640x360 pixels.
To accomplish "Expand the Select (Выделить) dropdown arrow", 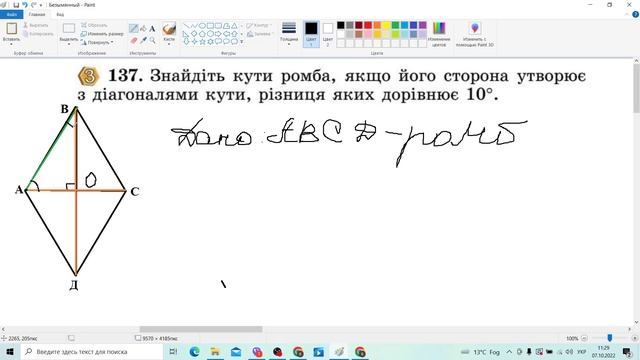I will click(x=69, y=44).
